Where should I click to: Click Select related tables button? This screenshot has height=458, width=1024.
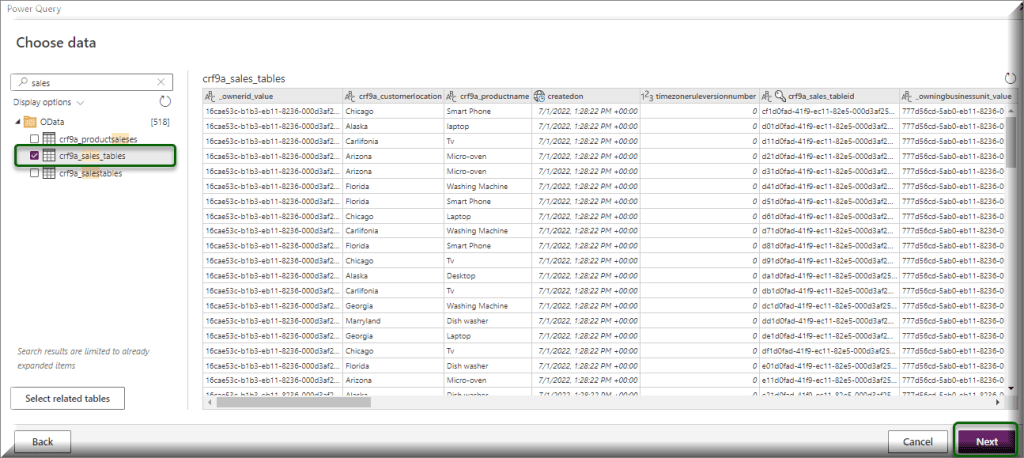coord(67,398)
